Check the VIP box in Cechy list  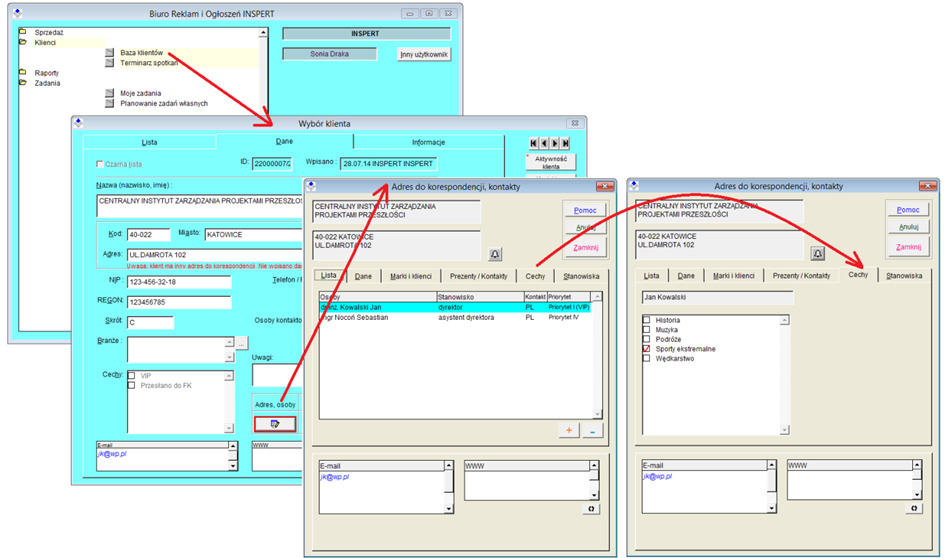click(131, 375)
